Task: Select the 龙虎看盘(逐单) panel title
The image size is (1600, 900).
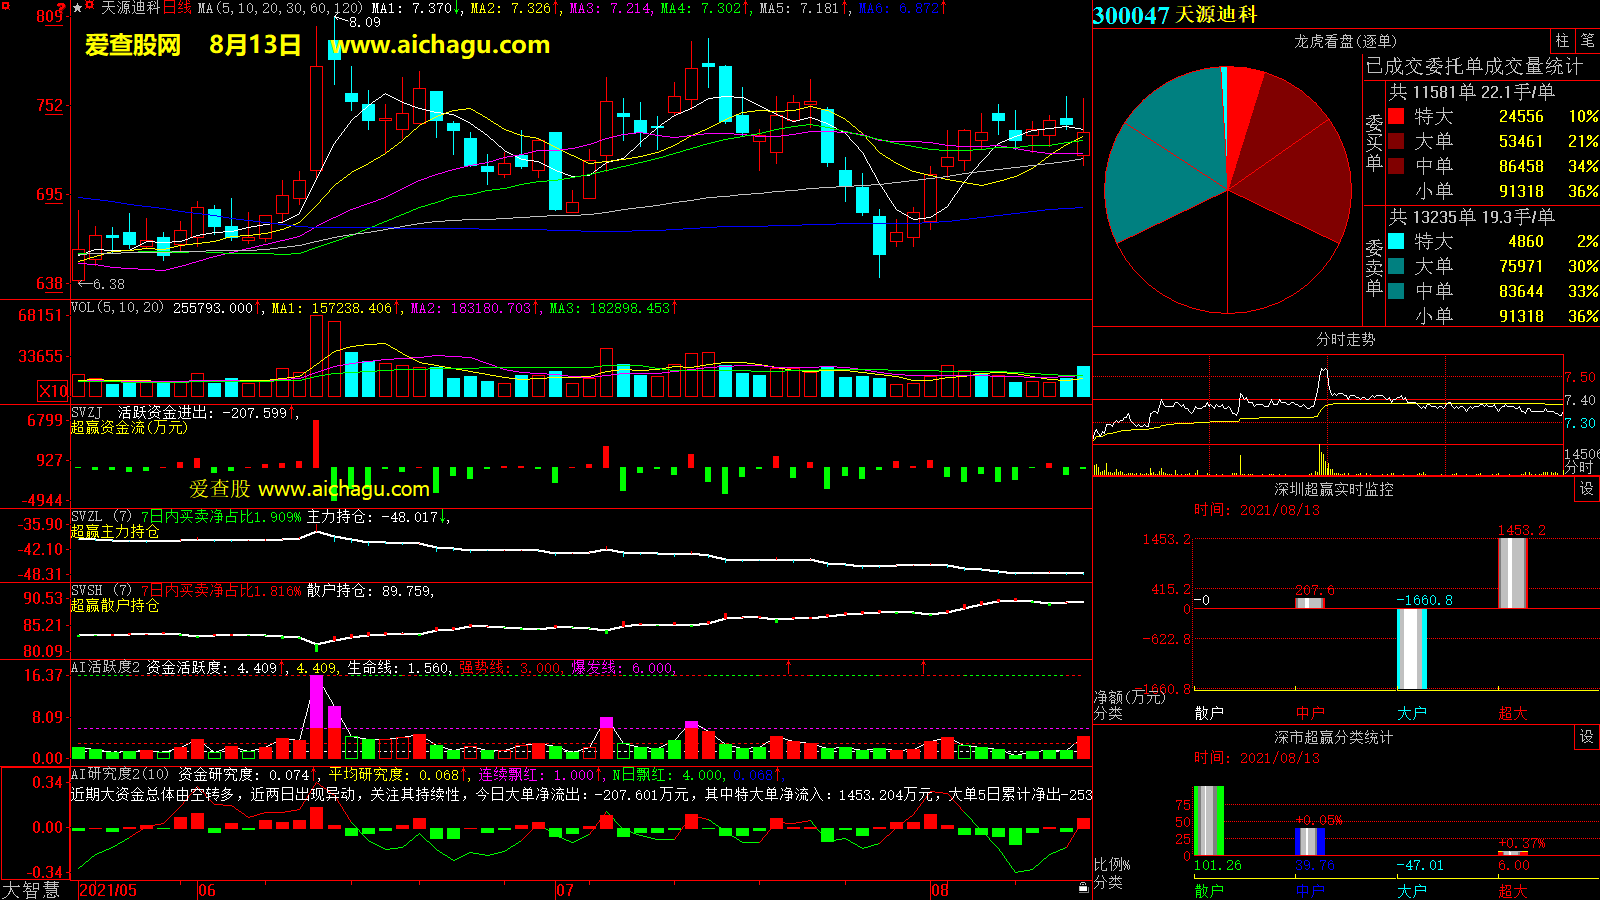Action: (1345, 41)
